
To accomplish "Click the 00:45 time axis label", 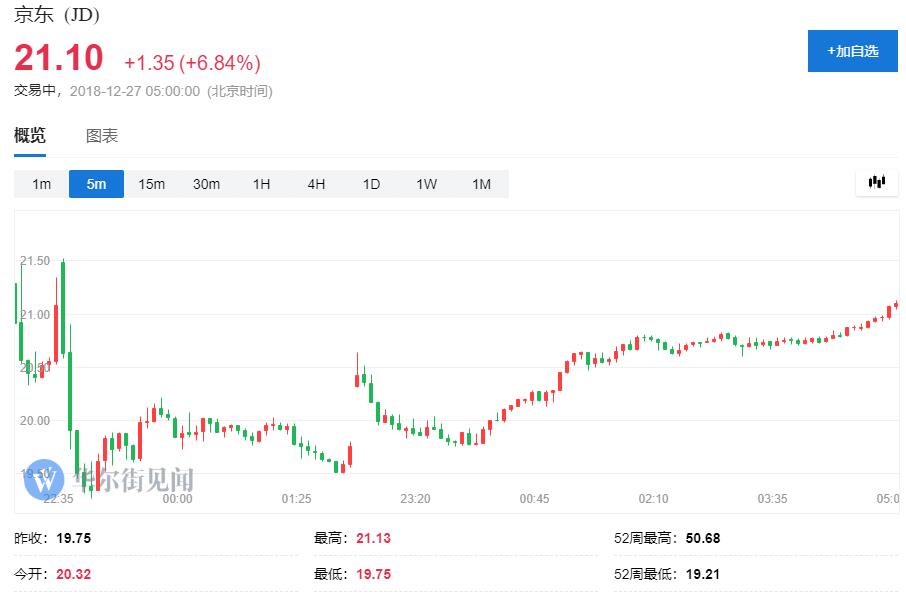I will [x=534, y=499].
